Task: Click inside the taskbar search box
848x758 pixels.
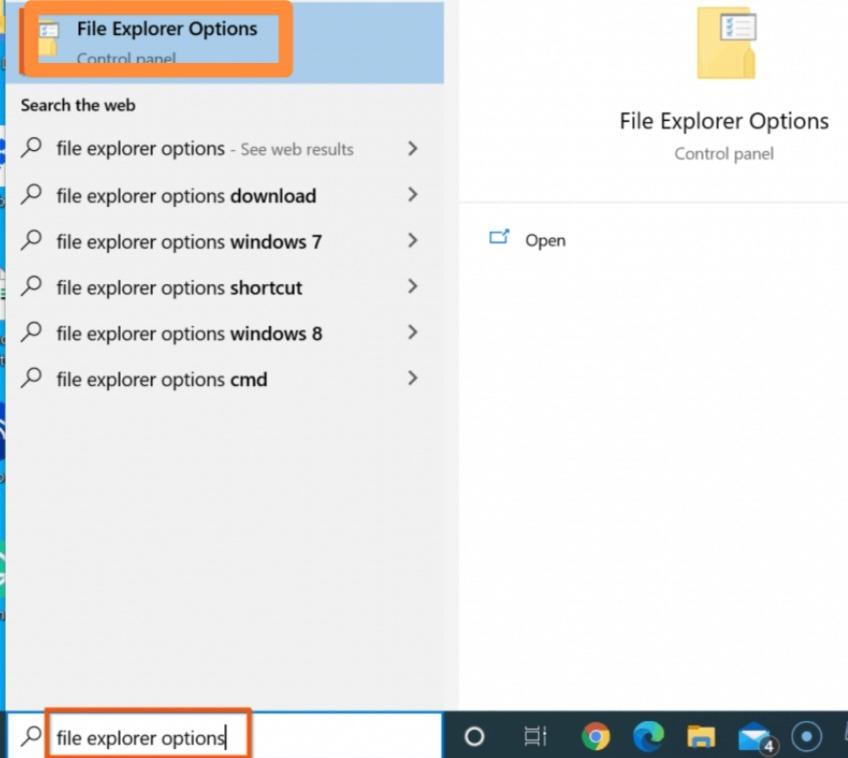Action: click(224, 736)
